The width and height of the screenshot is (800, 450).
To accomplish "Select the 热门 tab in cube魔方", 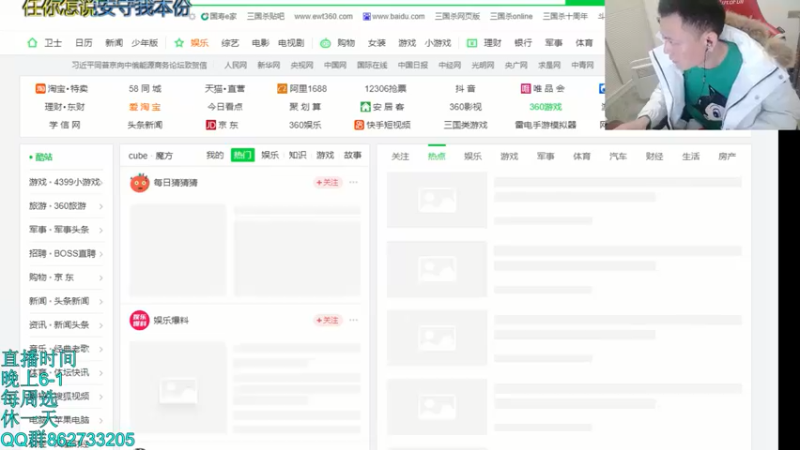I will coord(243,155).
